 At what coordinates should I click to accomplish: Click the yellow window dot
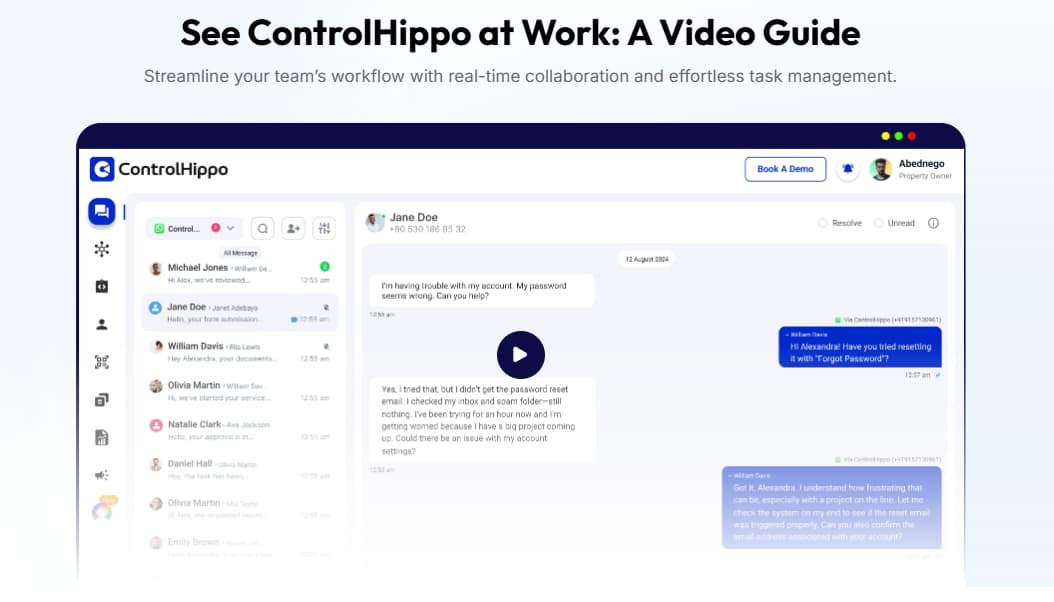885,136
